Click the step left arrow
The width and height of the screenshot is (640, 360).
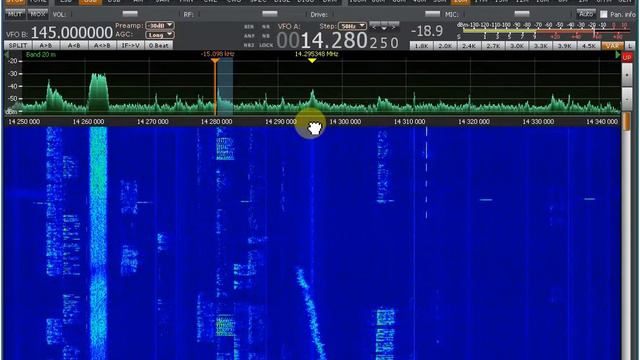coord(374,27)
